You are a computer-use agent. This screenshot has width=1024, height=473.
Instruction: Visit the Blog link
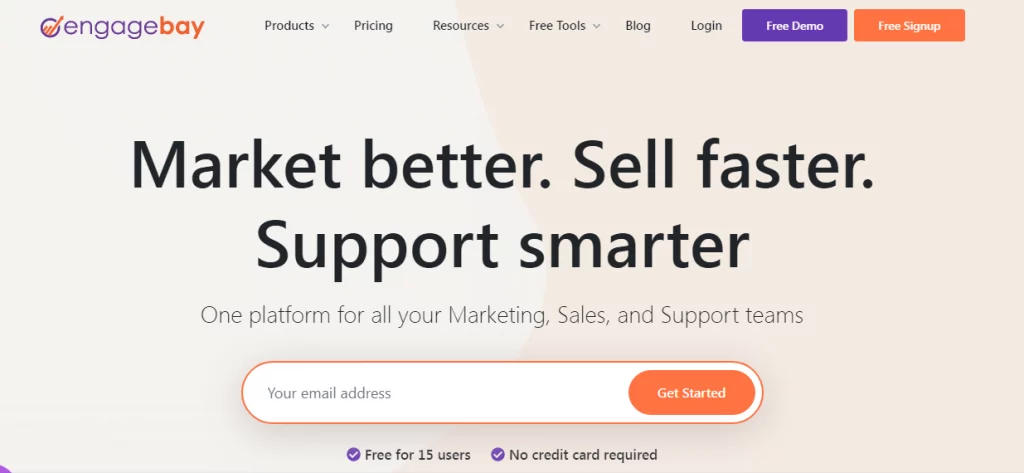click(x=638, y=26)
